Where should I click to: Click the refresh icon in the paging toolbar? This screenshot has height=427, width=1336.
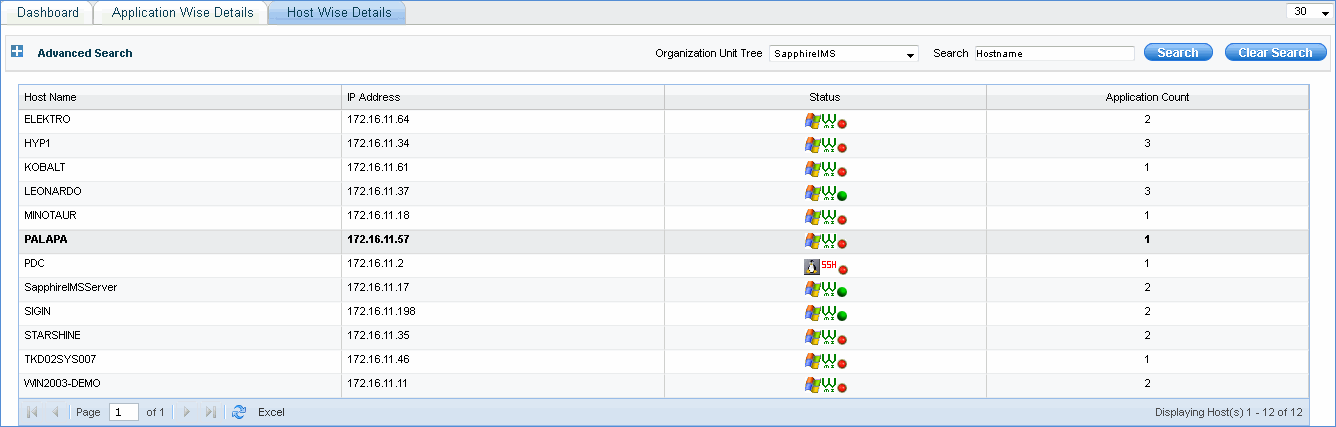(238, 412)
